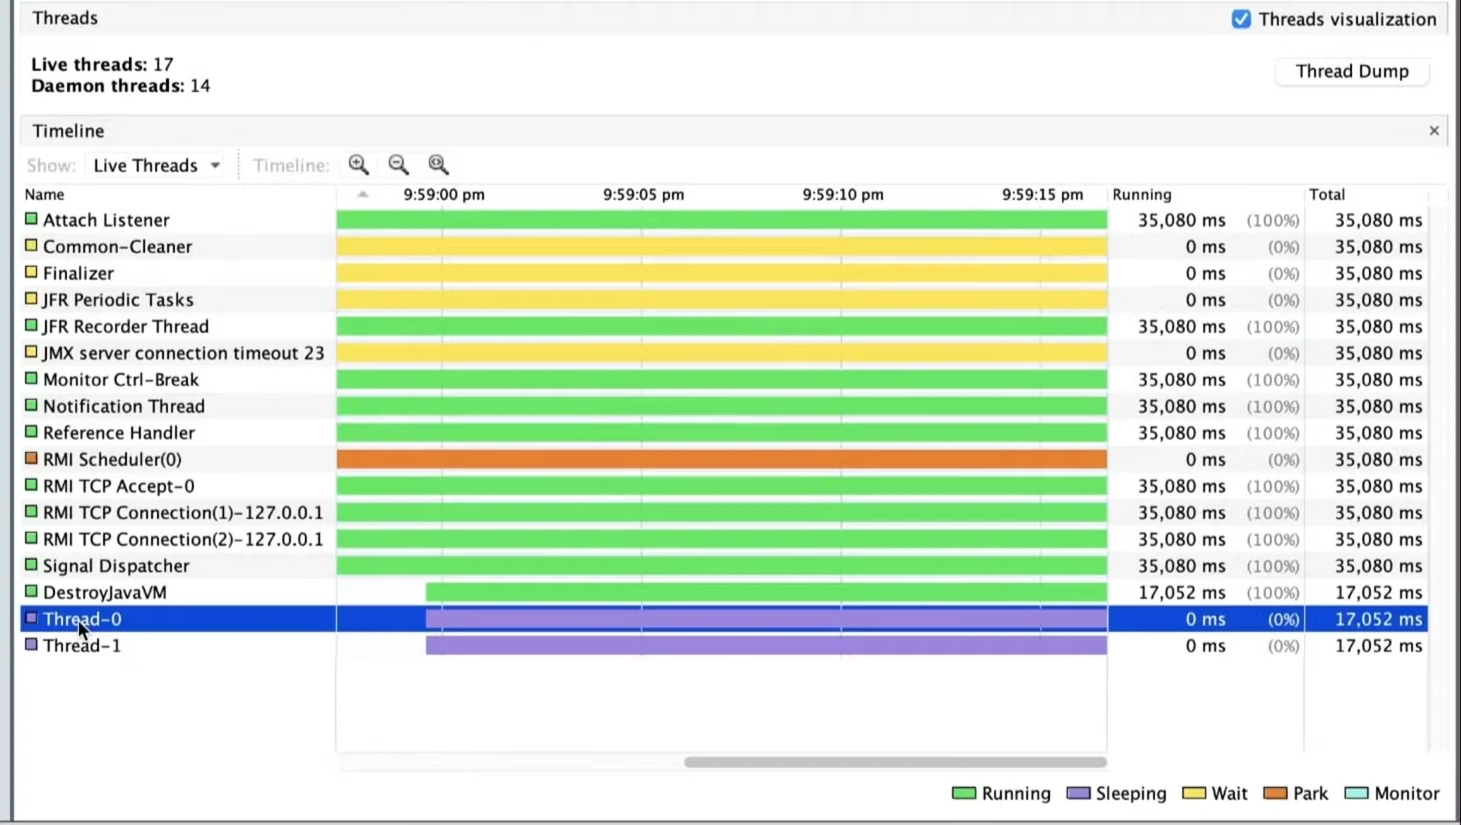The height and width of the screenshot is (825, 1461).
Task: Click the green Running bar of DestroyJavaVM
Action: point(766,592)
